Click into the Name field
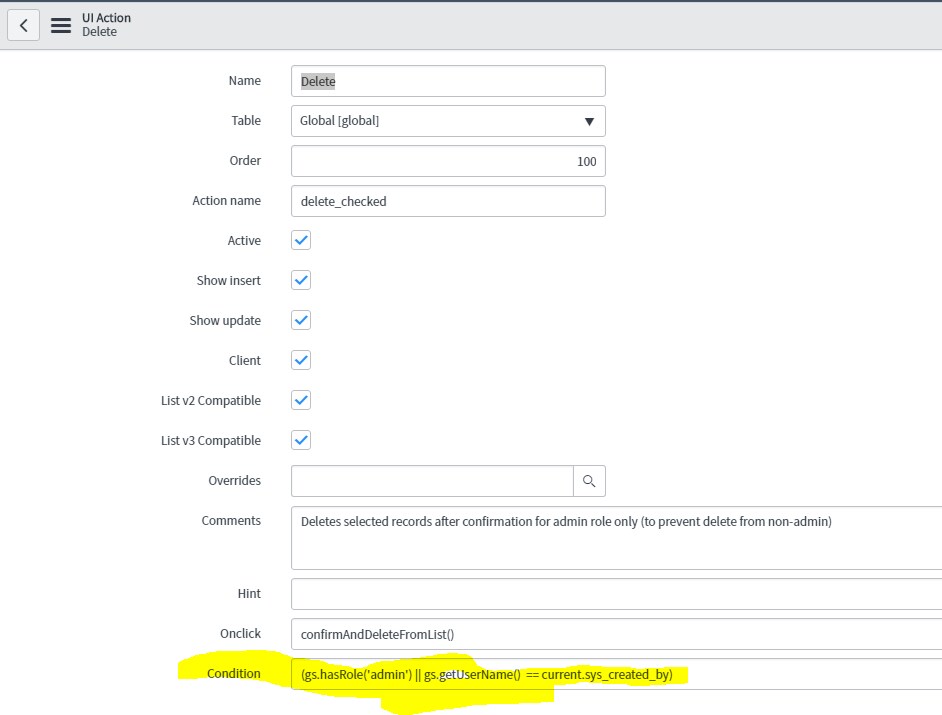 (448, 81)
